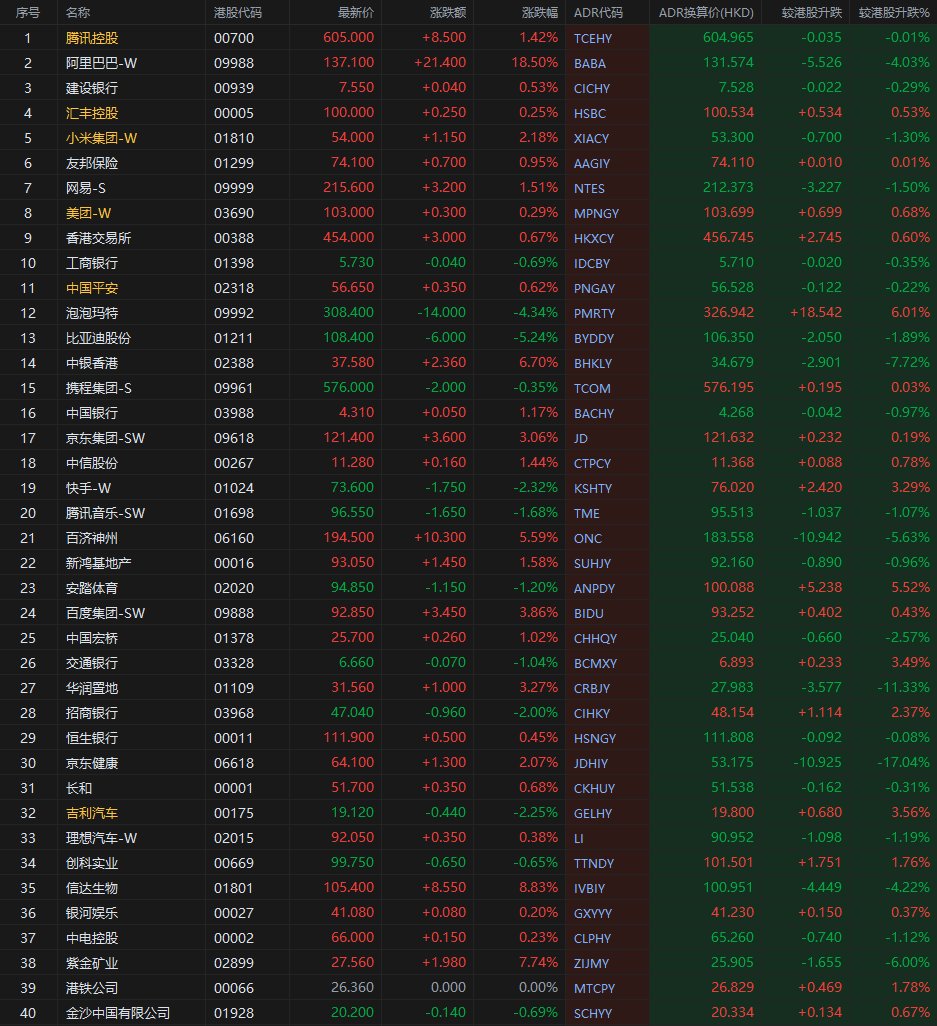
Task: Select the 携程集团-S stock name
Action: pyautogui.click(x=99, y=388)
